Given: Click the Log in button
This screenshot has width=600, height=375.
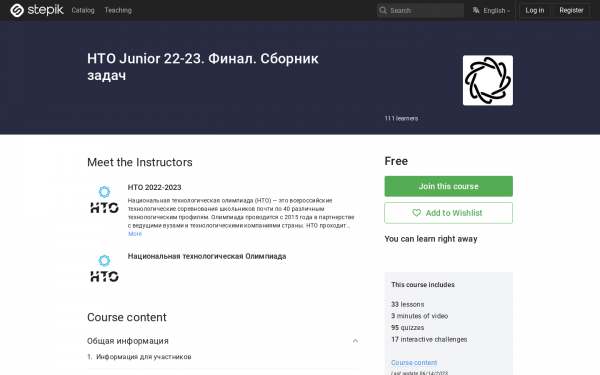Looking at the screenshot, I should [x=535, y=10].
